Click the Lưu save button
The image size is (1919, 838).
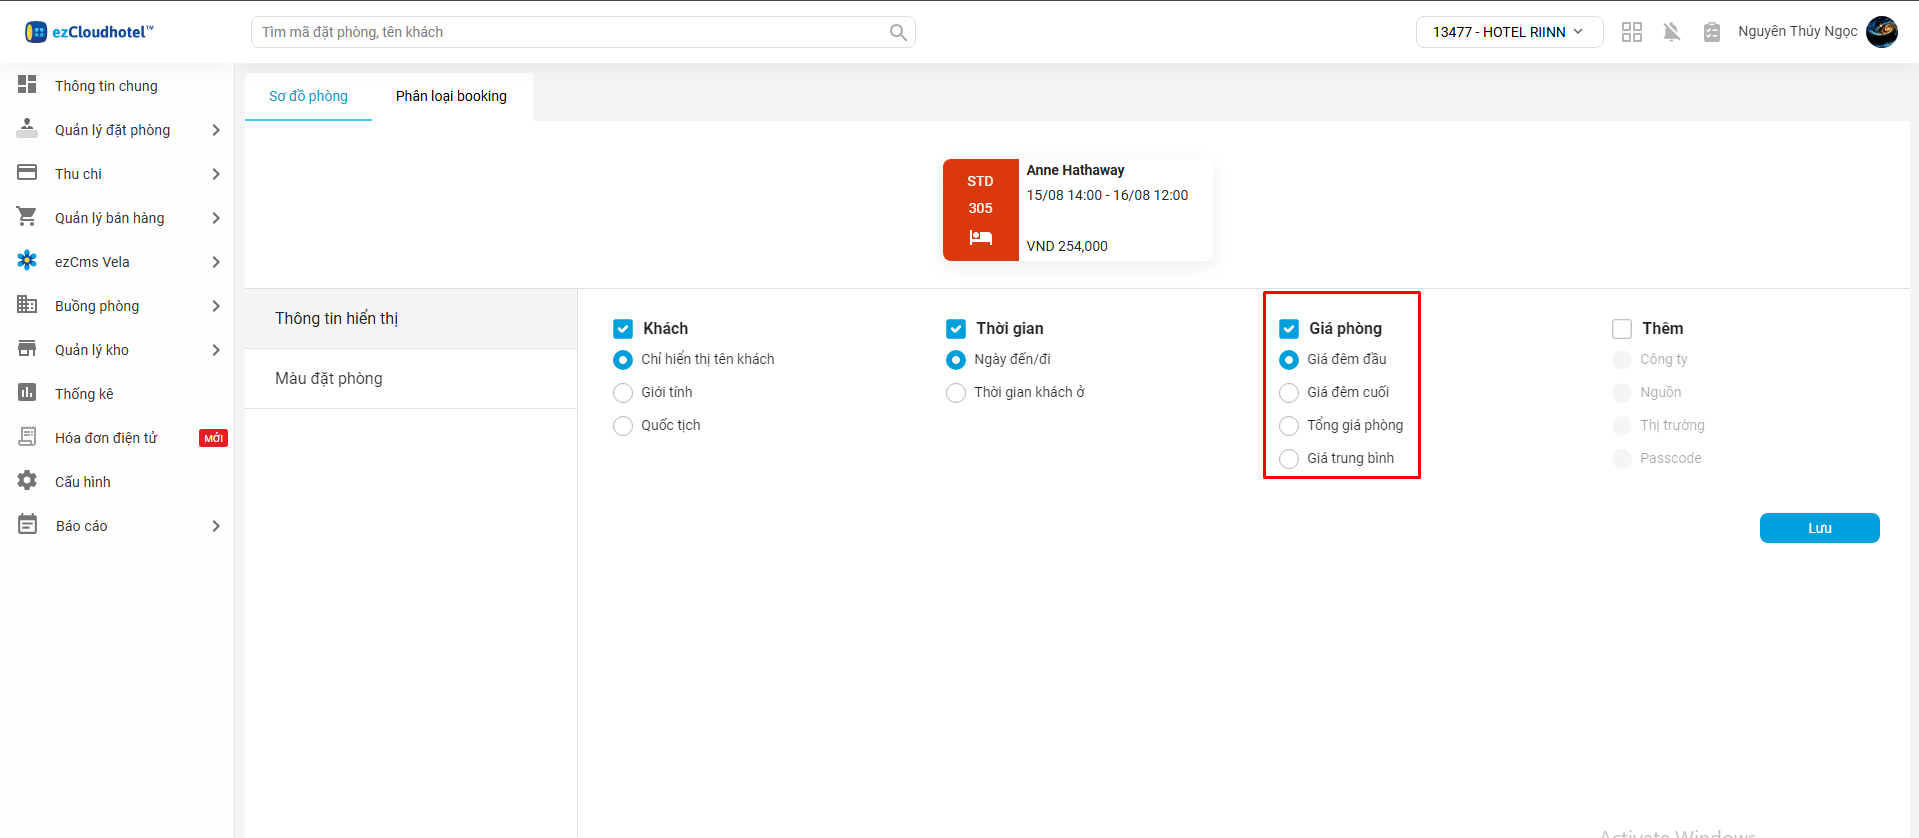click(x=1819, y=528)
